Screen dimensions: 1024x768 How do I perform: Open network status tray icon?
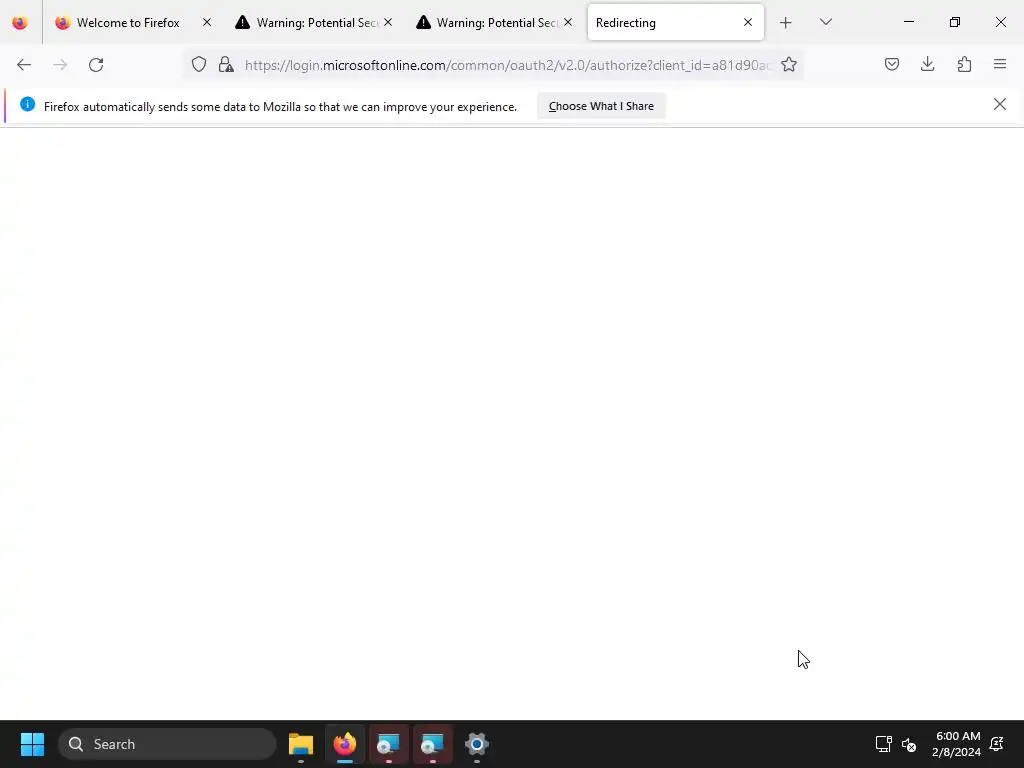(x=884, y=744)
